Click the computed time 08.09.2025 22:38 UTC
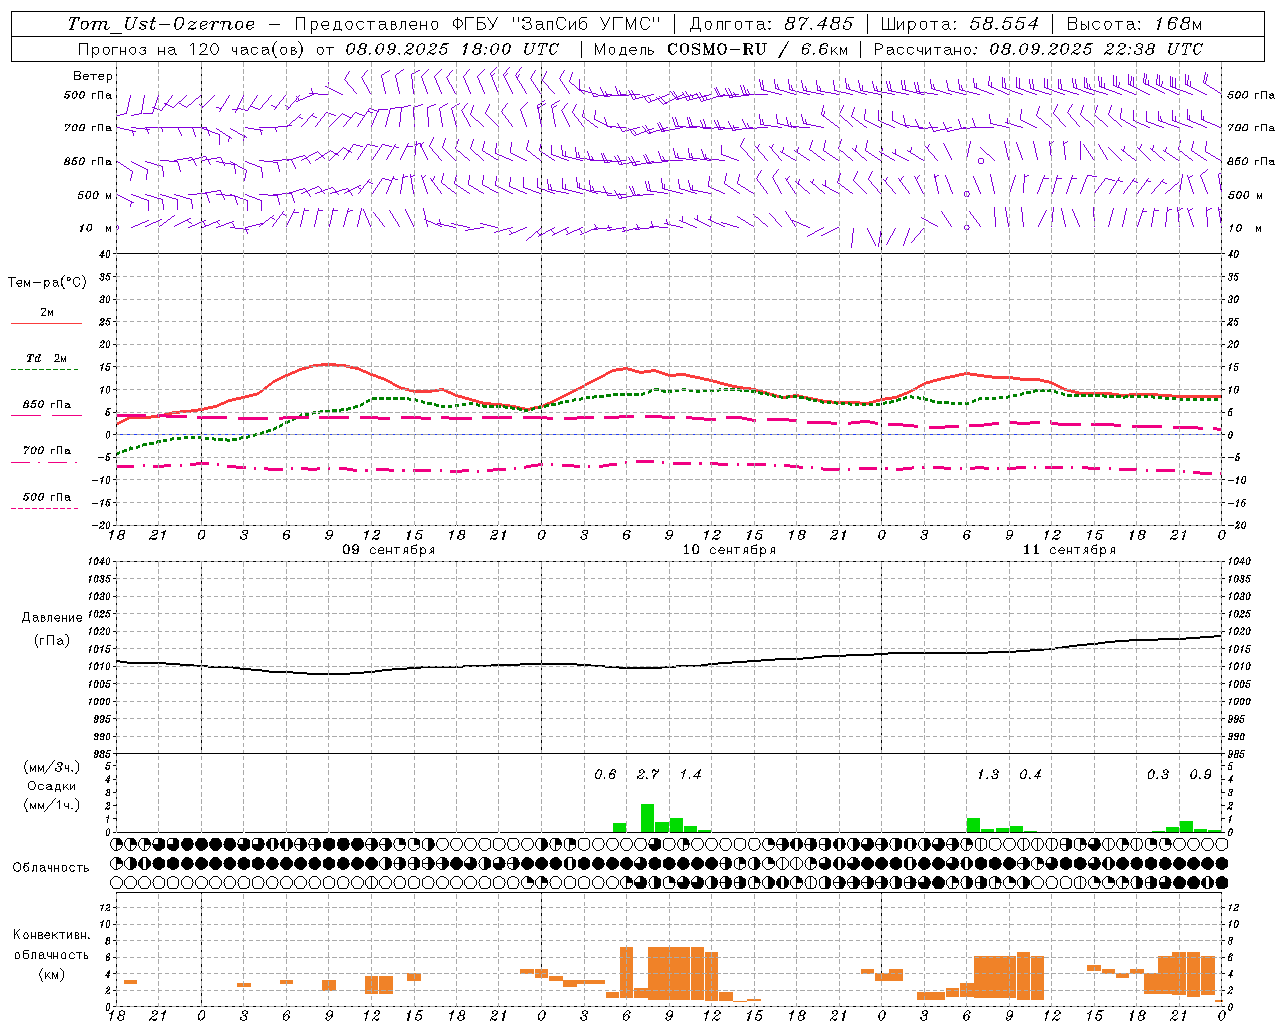Screen dimensions: 1280x1024 click(x=1096, y=49)
